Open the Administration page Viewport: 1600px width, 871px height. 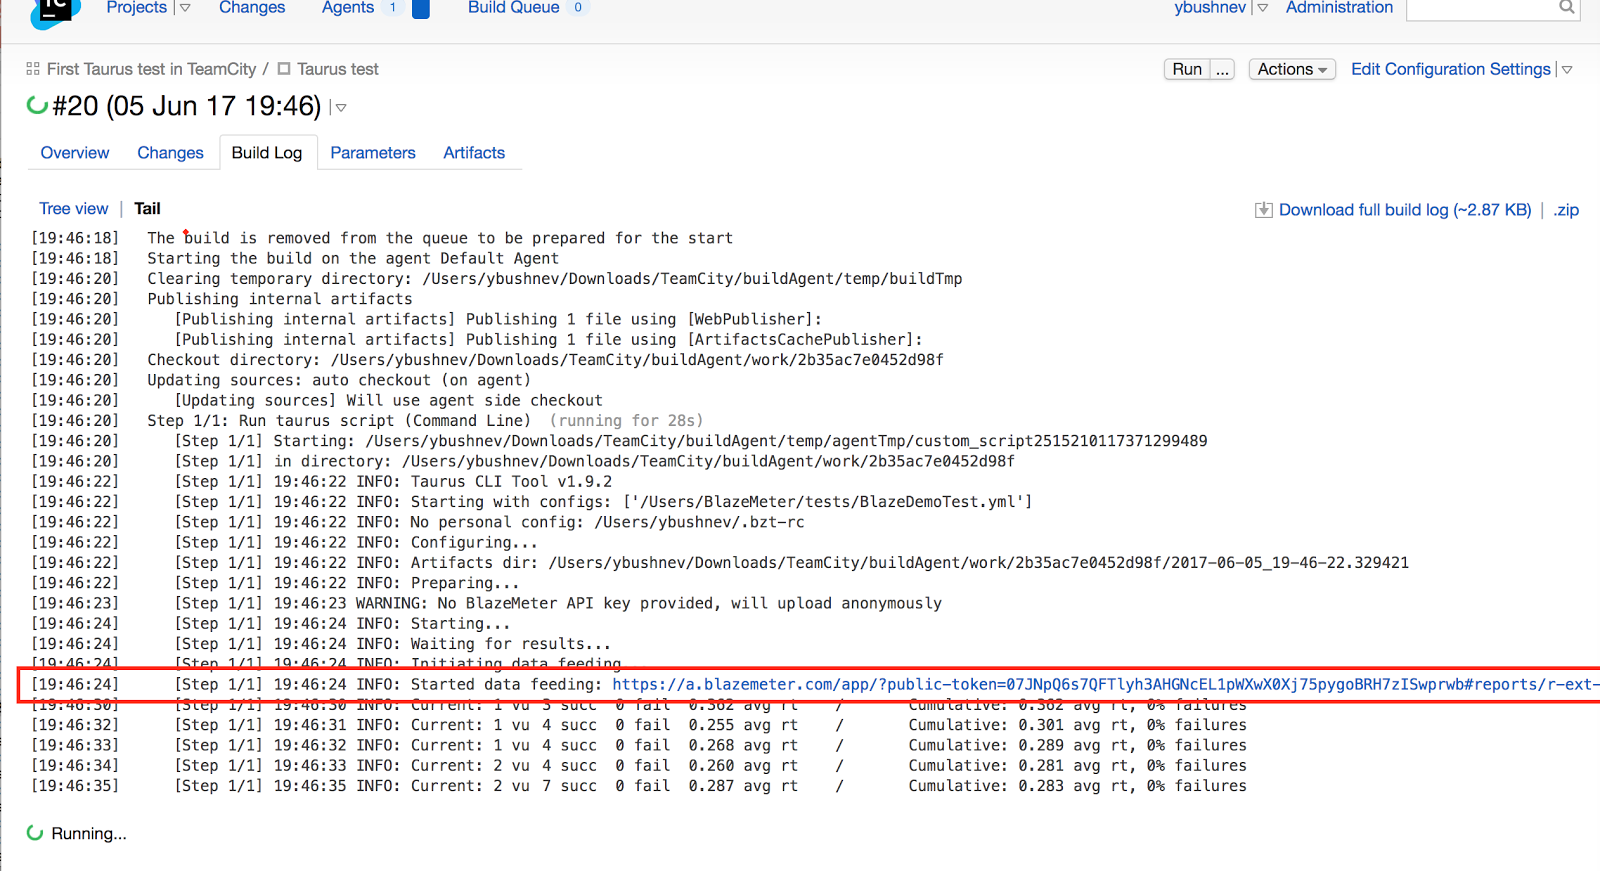(1339, 8)
